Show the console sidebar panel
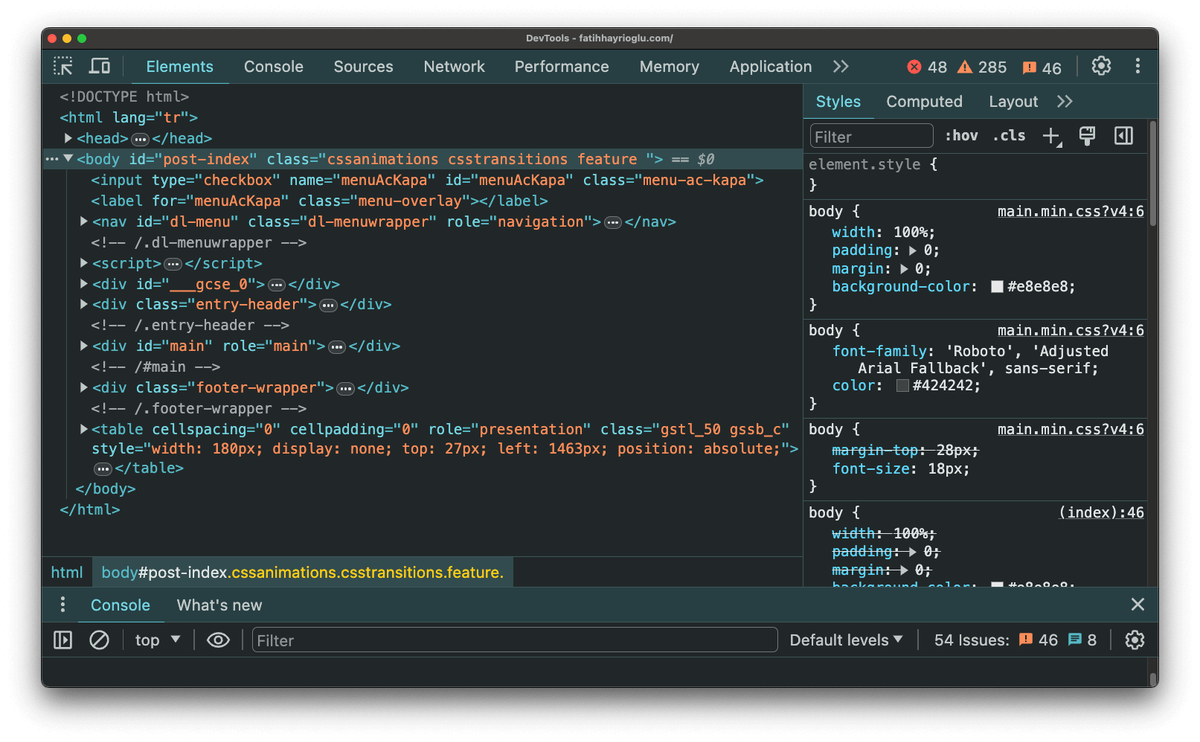Viewport: 1200px width, 742px height. (x=63, y=640)
